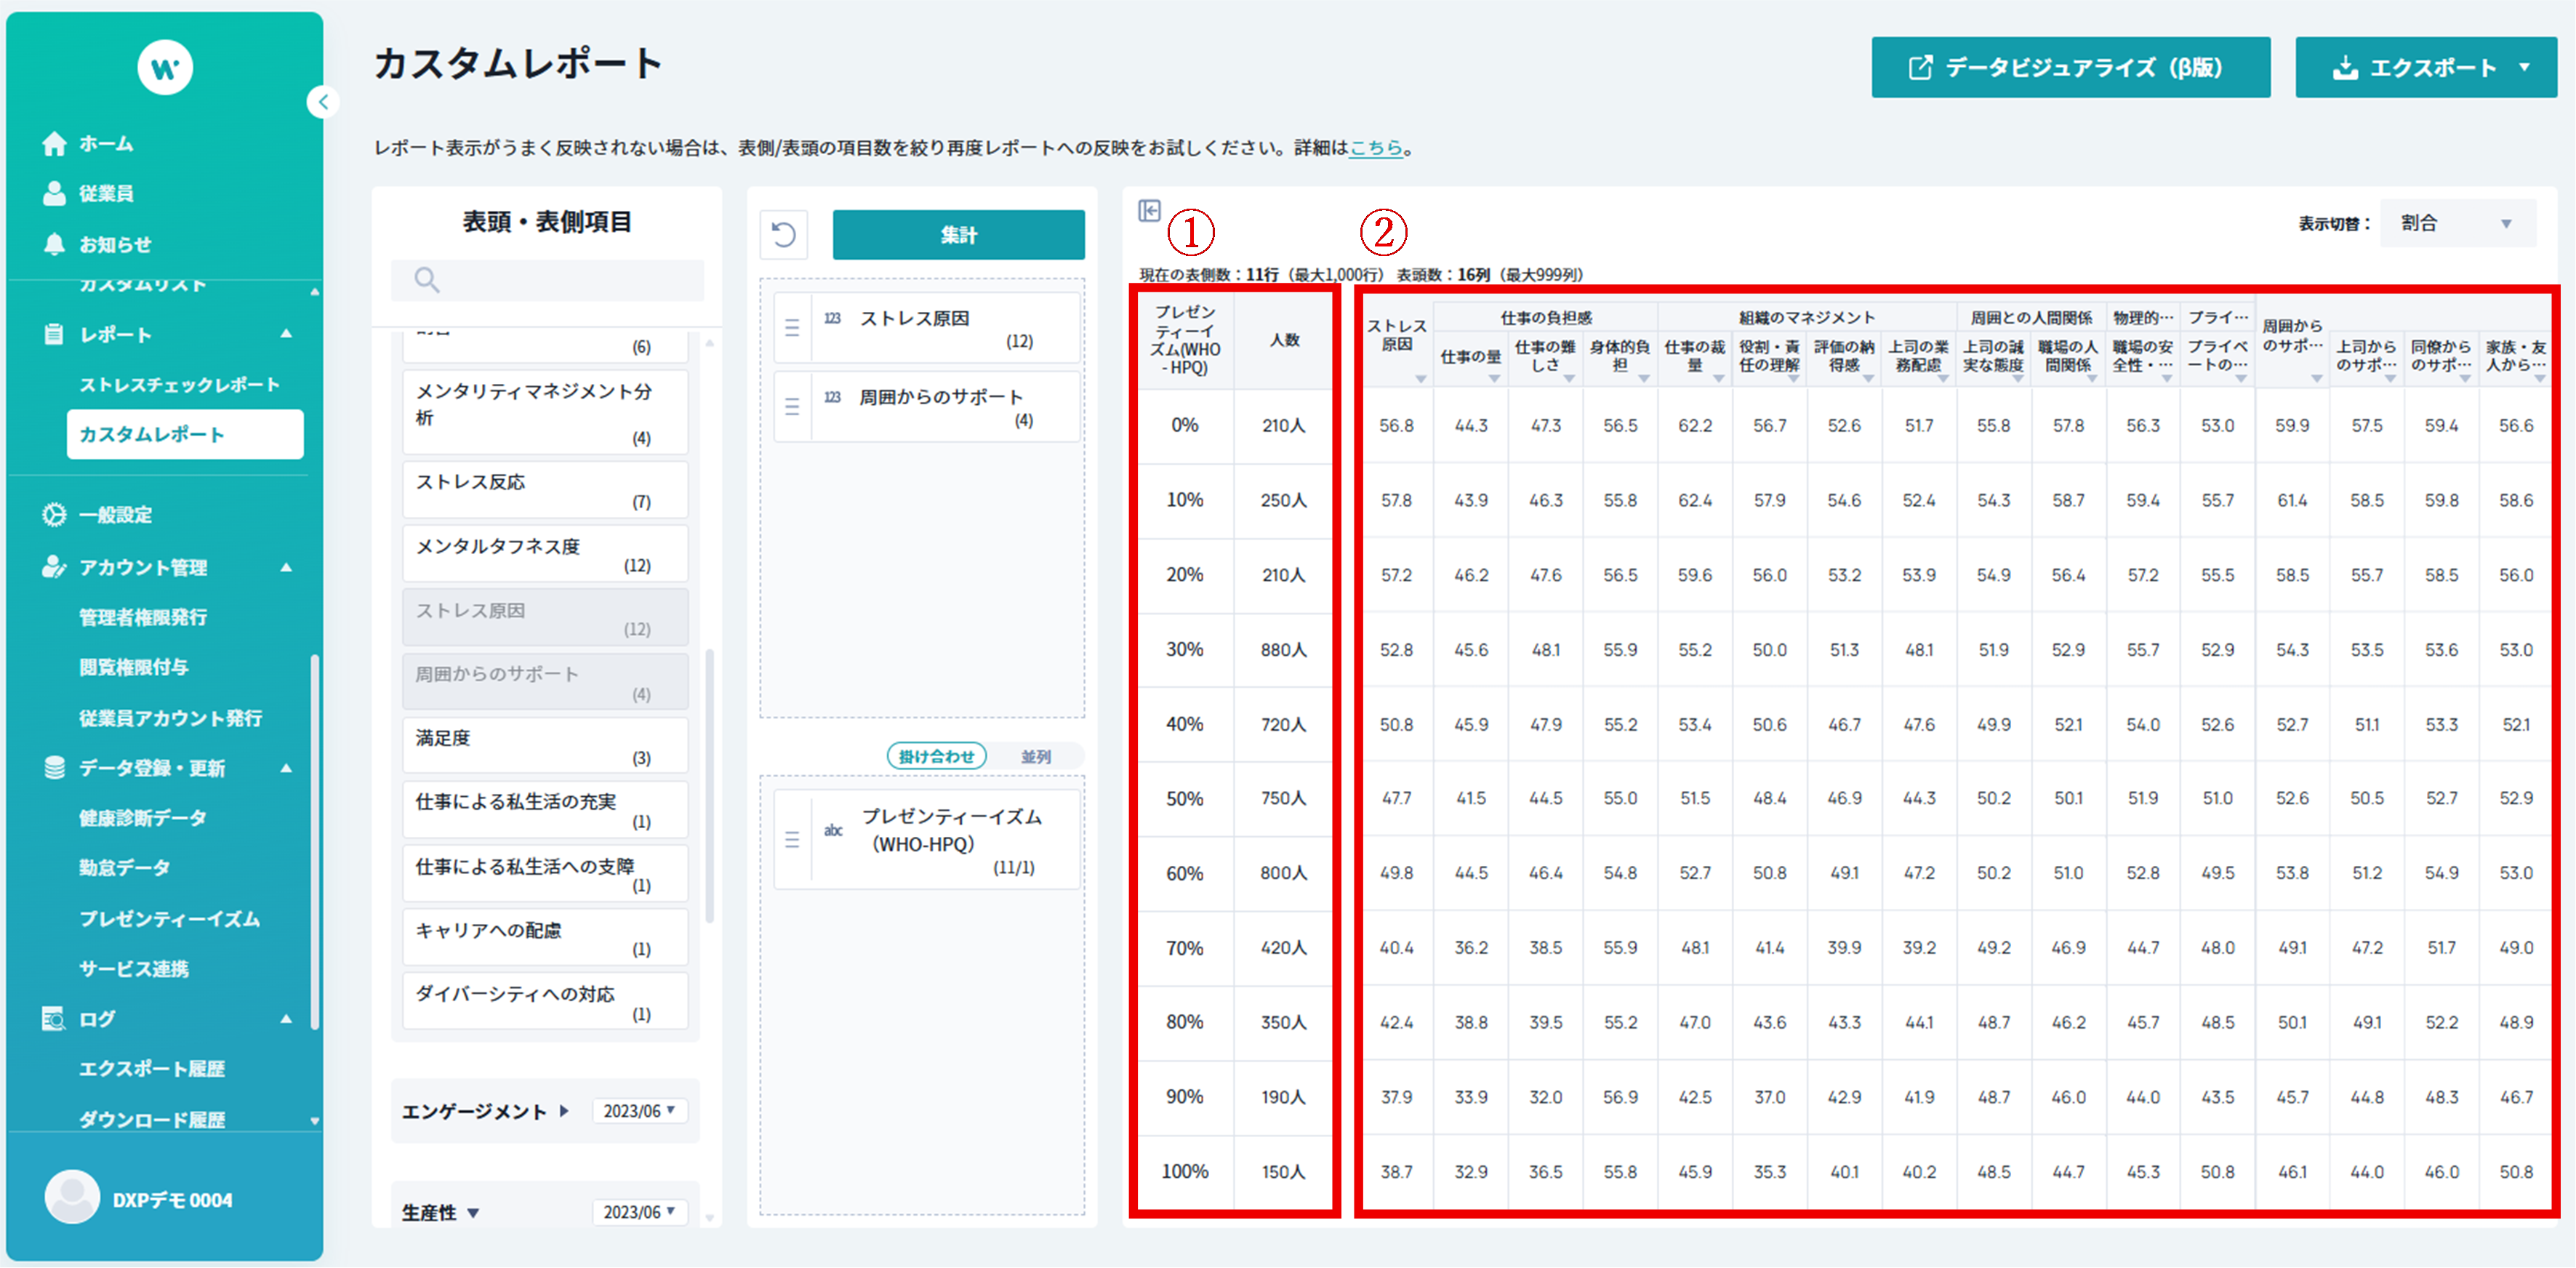Collapse the アカウント管理 section arrow
Viewport: 2576px width, 1268px height.
coord(287,567)
